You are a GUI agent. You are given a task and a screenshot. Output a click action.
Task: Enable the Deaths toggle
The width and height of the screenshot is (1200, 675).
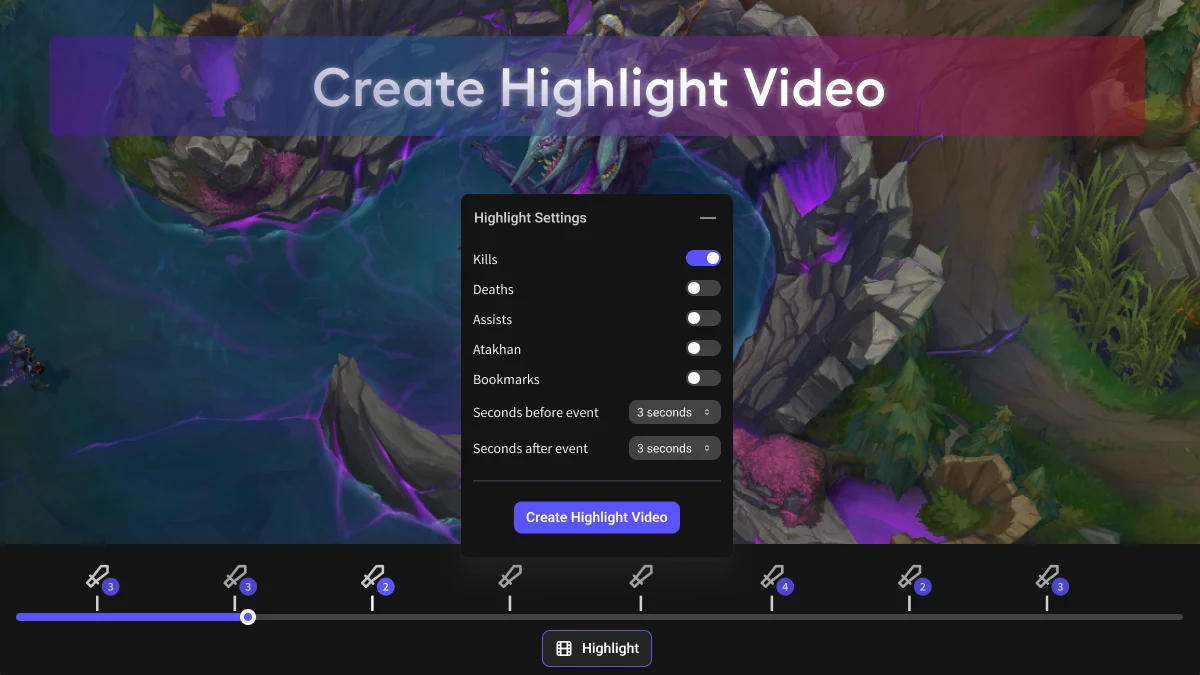tap(703, 288)
